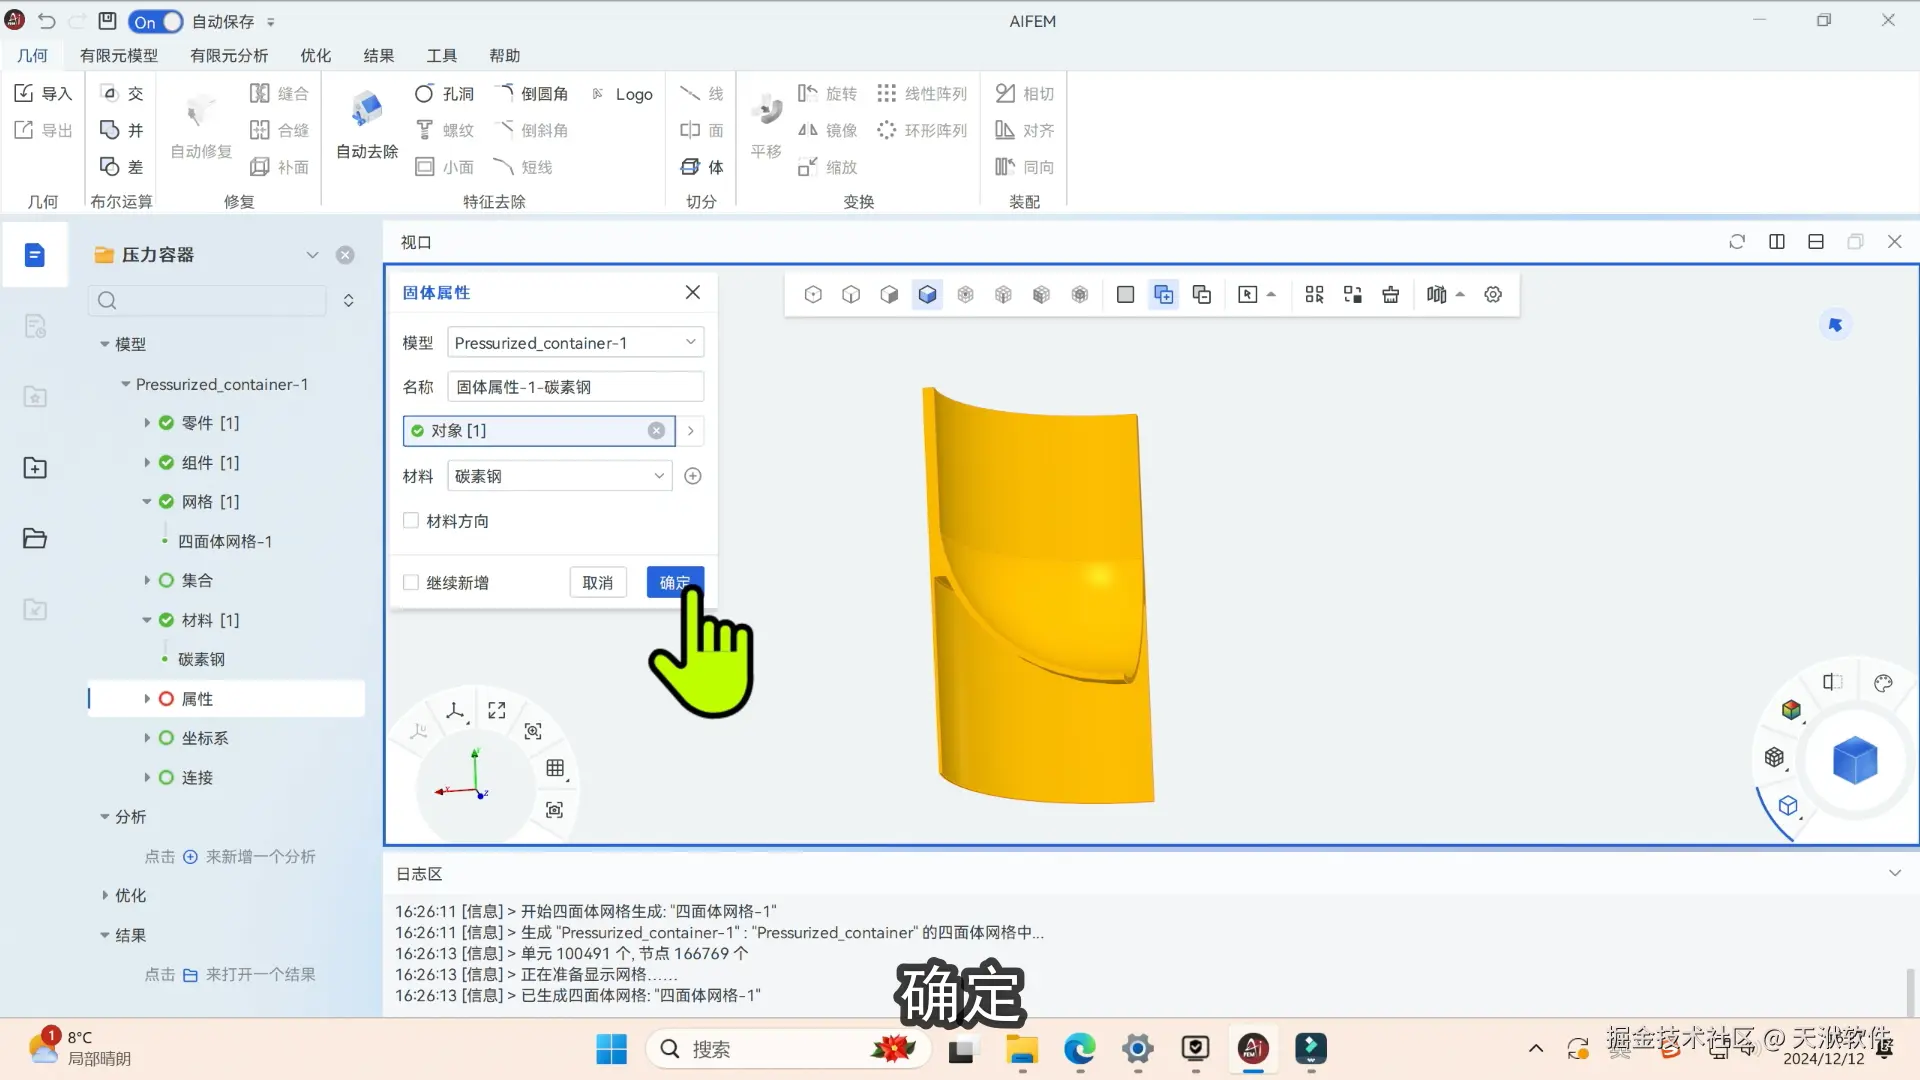Click the 名称 name input field

(x=575, y=387)
